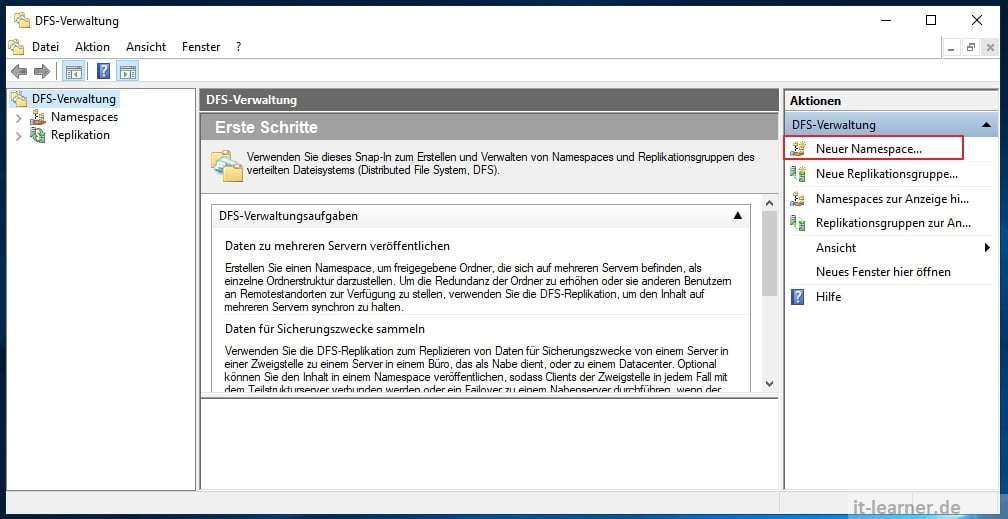
Task: Click Neuer Namespace... action
Action: 868,148
